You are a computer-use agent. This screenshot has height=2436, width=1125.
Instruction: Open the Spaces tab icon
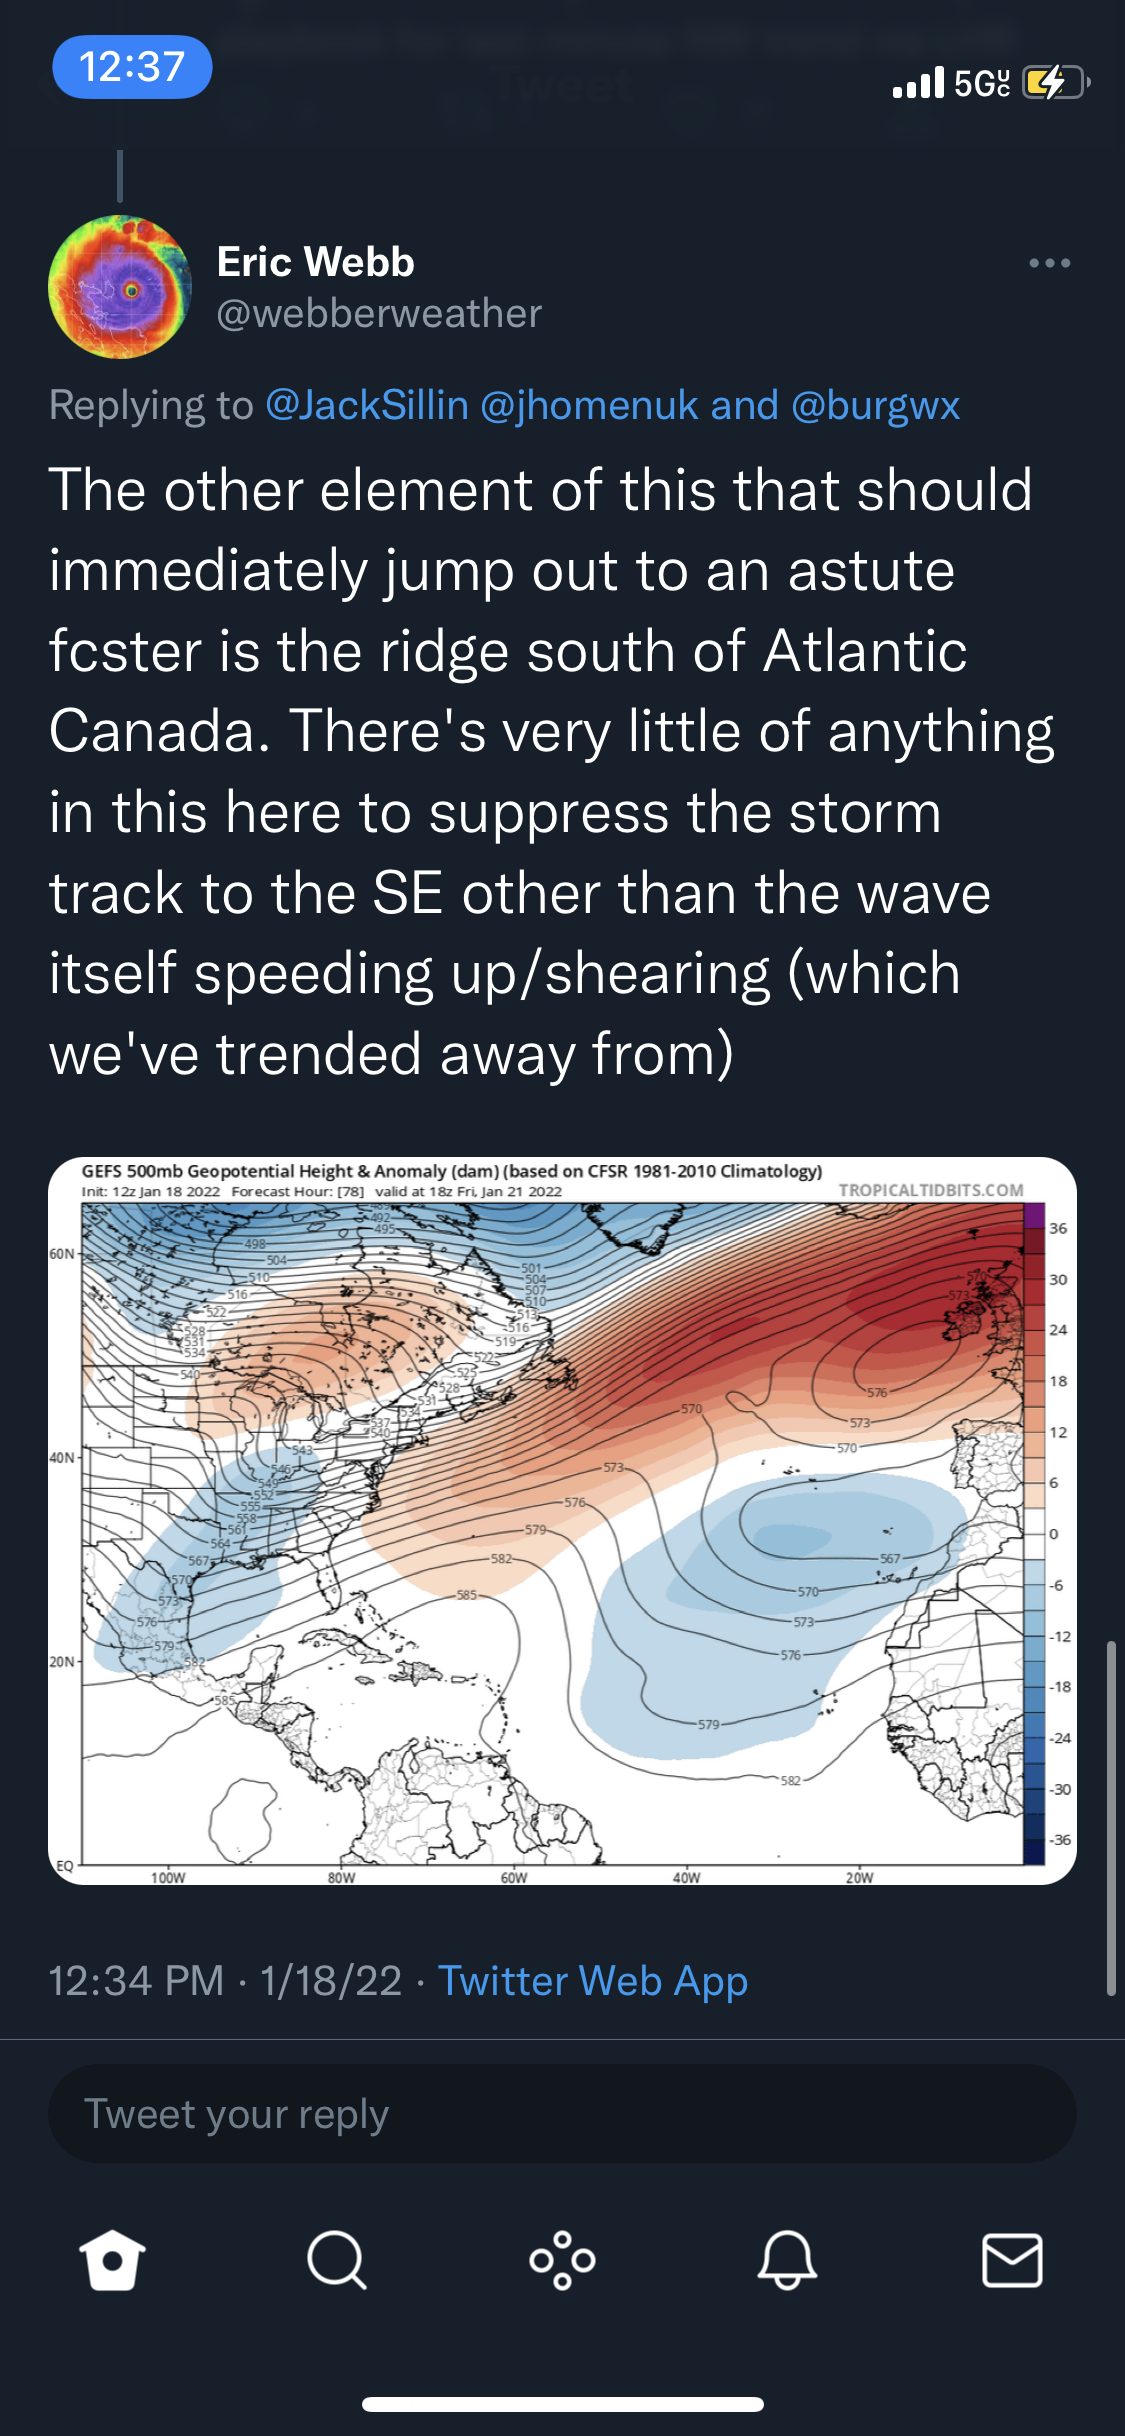tap(562, 2260)
